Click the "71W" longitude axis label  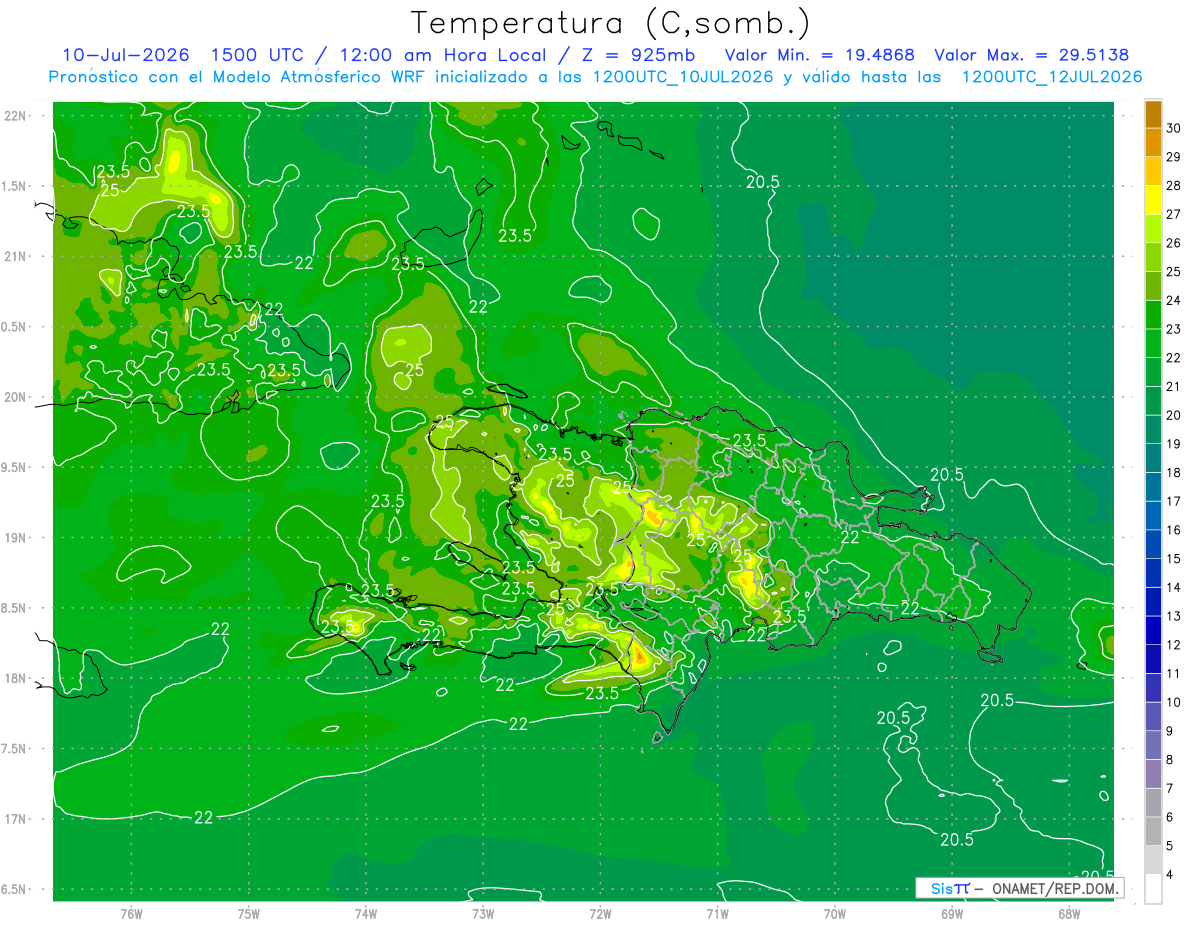(x=718, y=913)
